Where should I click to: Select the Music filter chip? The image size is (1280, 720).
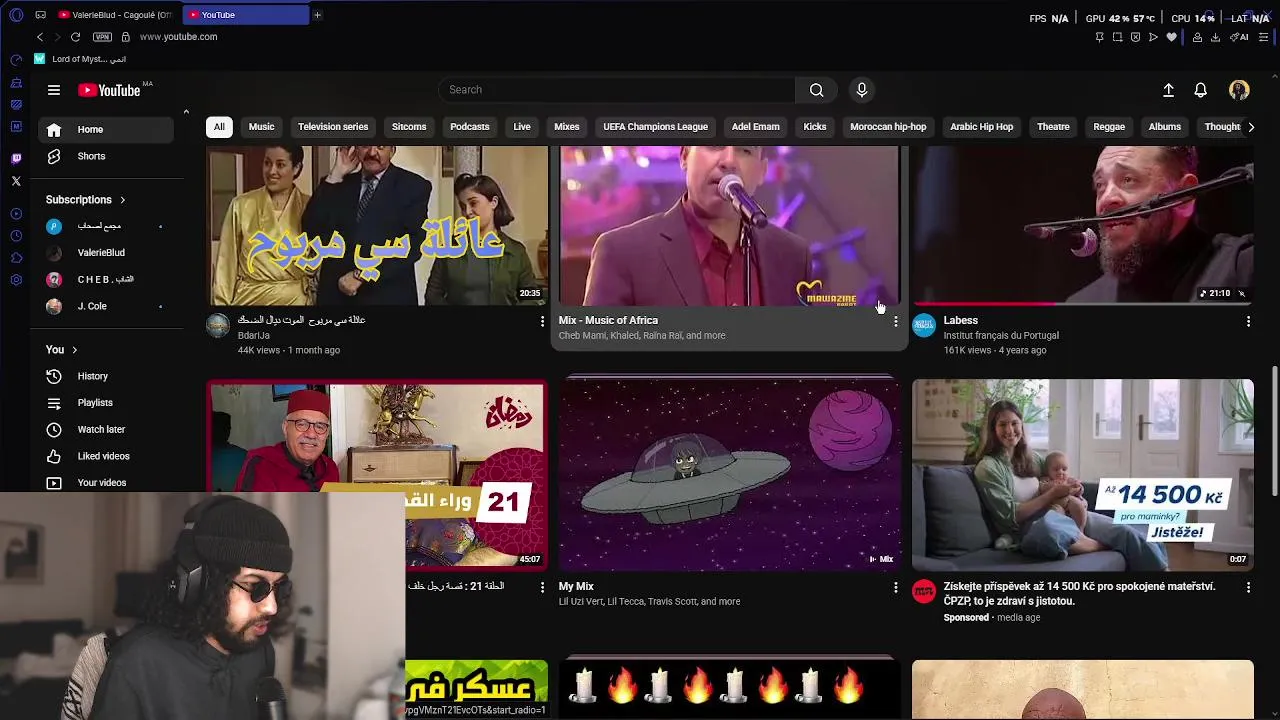click(x=261, y=127)
